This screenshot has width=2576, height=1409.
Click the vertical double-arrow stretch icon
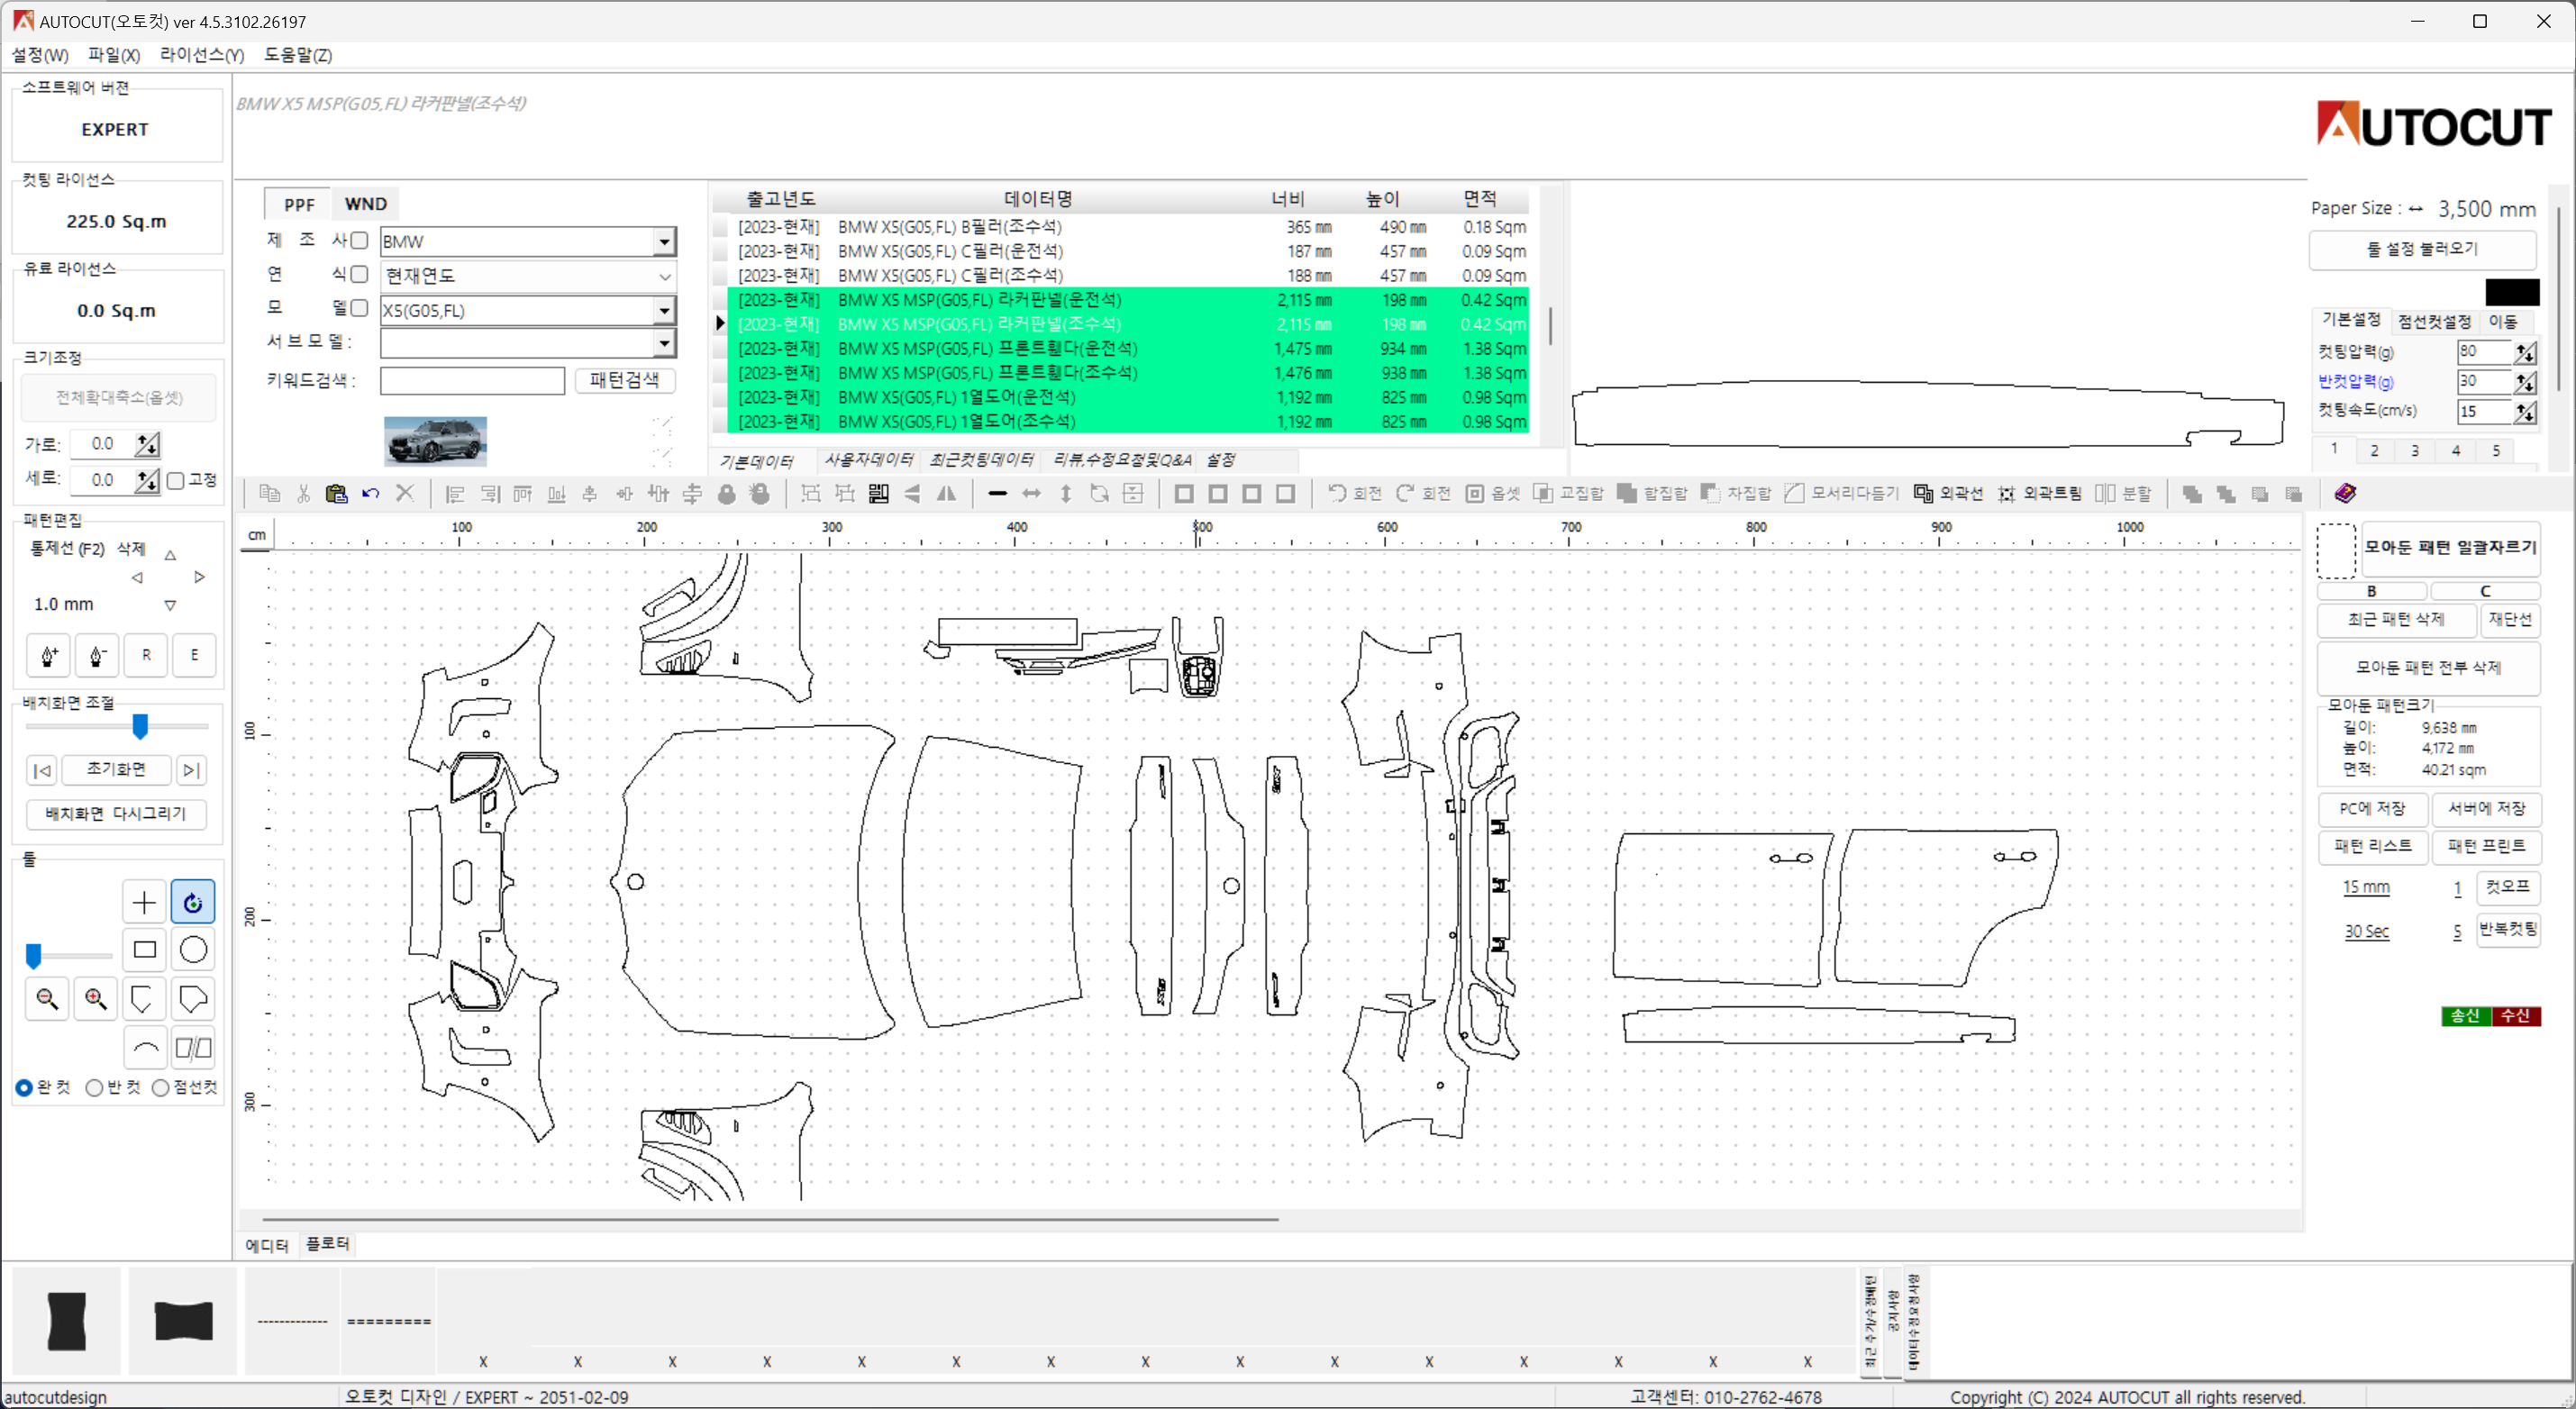coord(1066,493)
